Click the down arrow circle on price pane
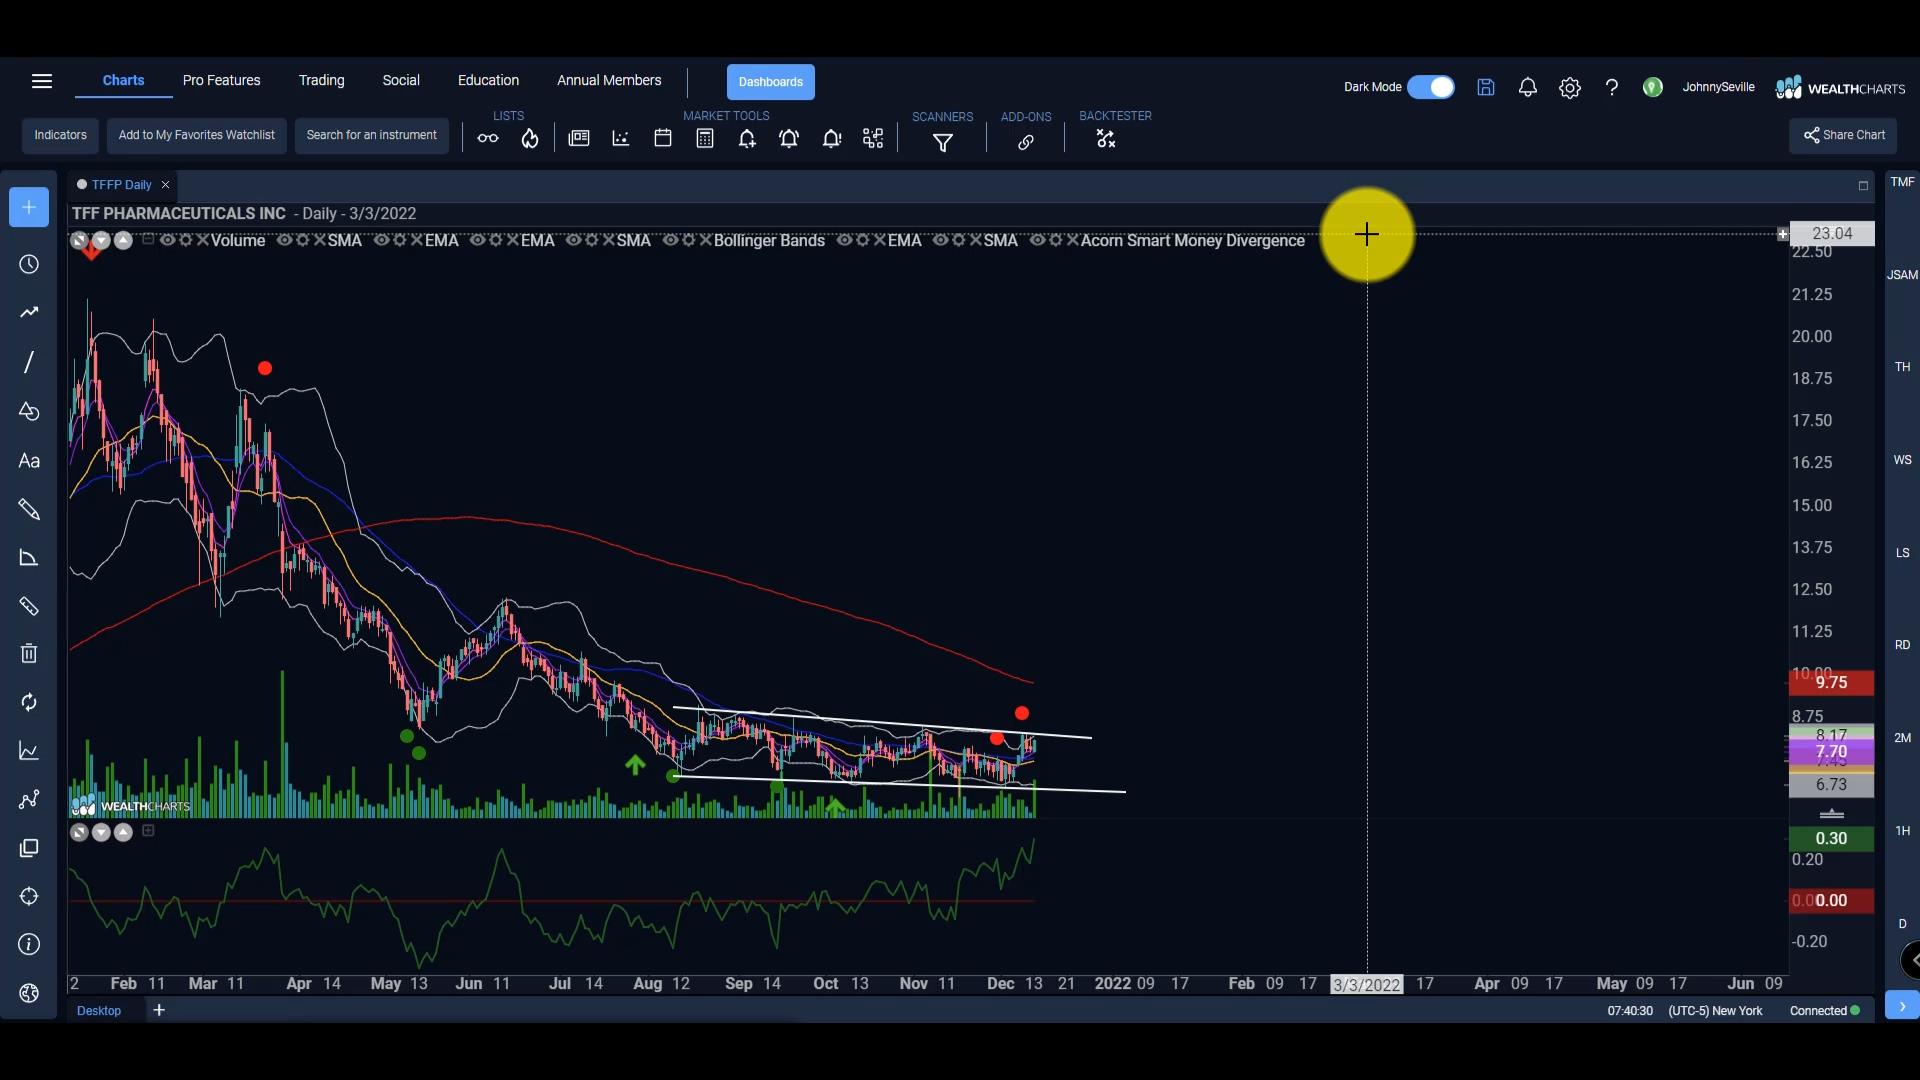Viewport: 1920px width, 1080px height. [101, 240]
